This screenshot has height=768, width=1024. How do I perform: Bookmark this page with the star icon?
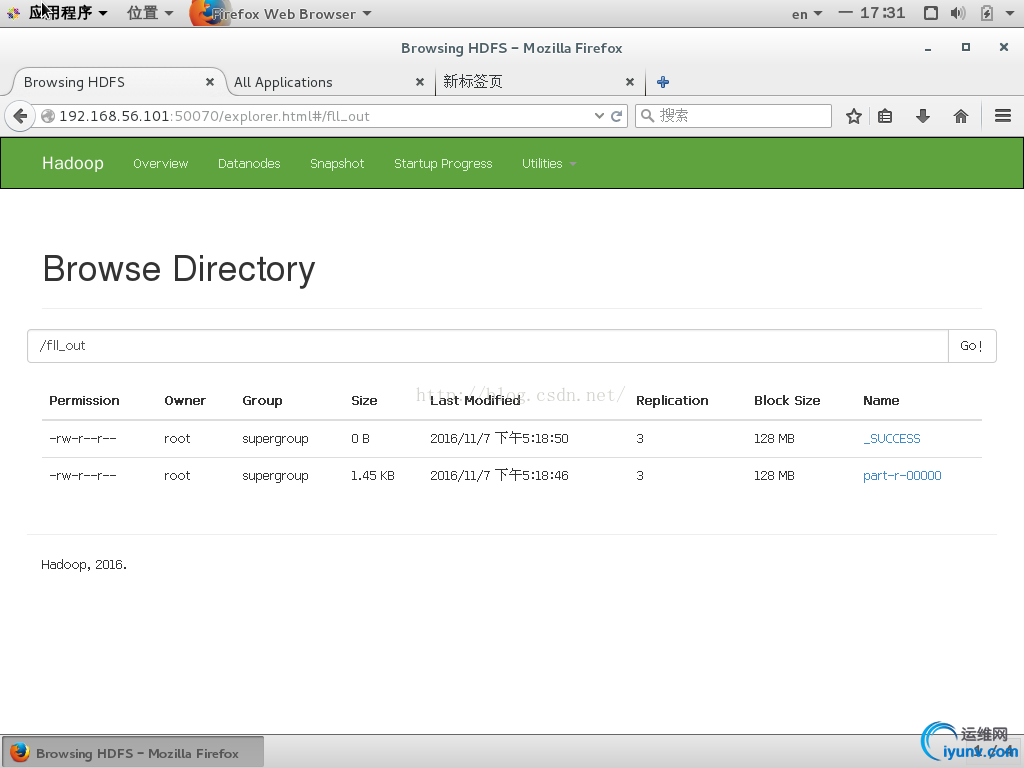[x=854, y=116]
